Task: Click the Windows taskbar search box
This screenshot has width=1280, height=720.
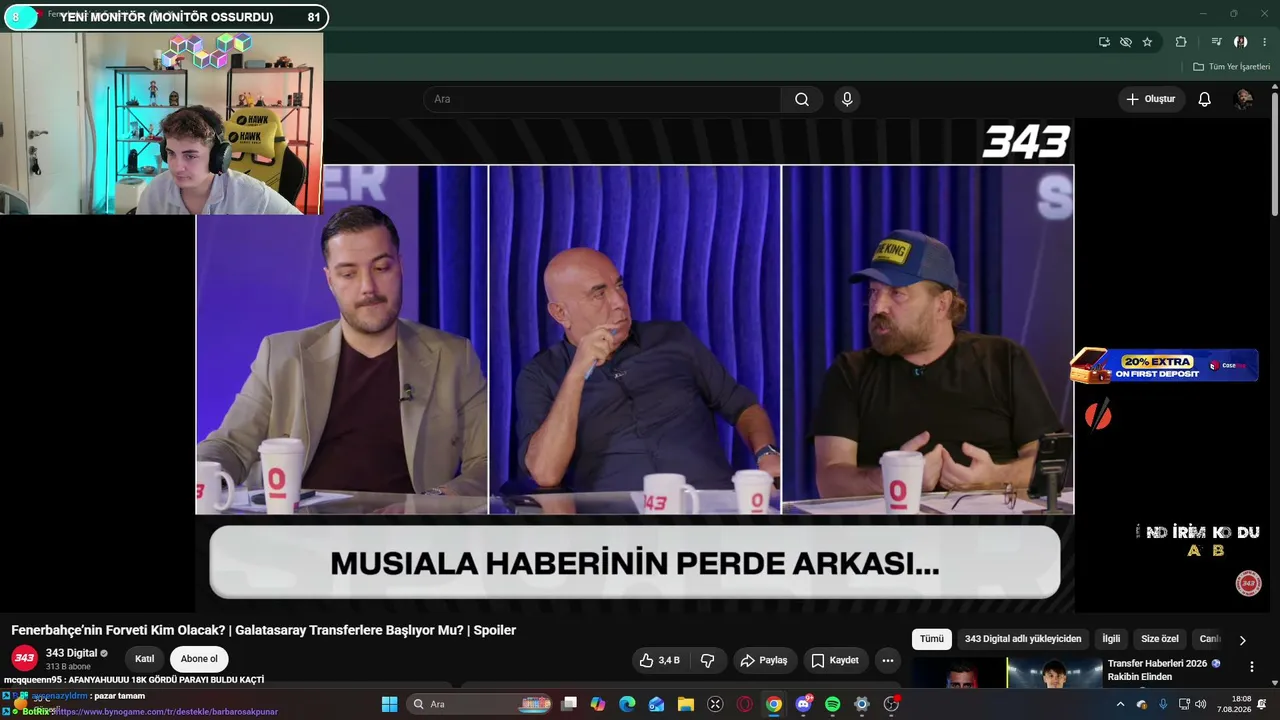Action: click(480, 704)
